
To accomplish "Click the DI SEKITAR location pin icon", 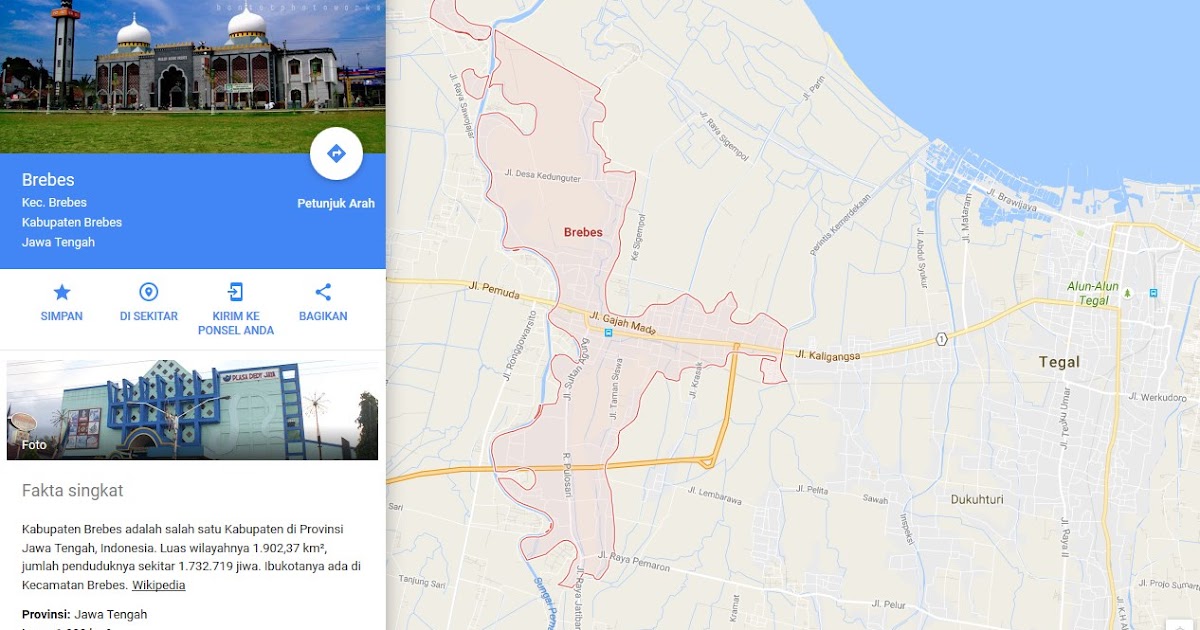I will [x=147, y=292].
